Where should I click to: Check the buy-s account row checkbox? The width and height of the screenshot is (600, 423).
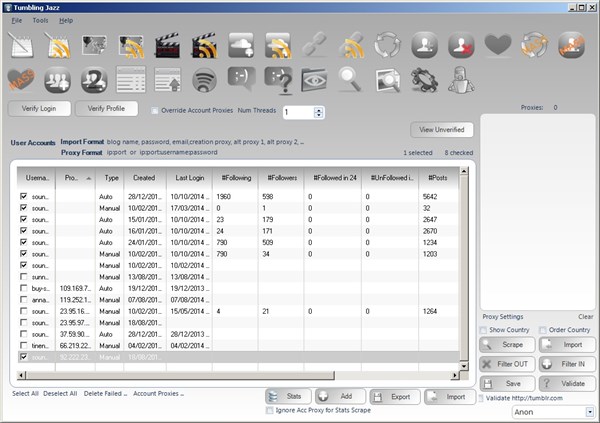pyautogui.click(x=24, y=288)
